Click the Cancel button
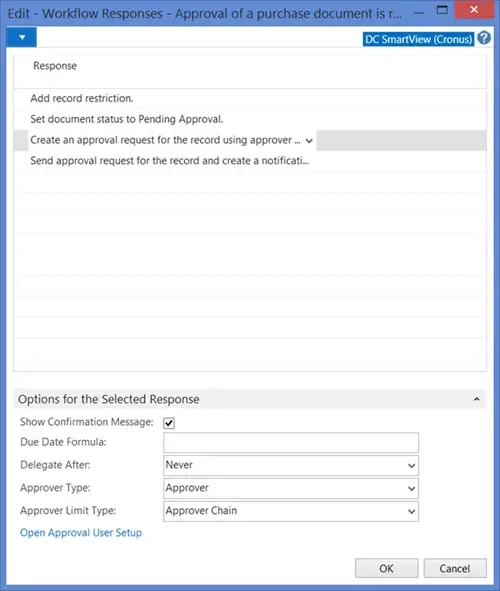The image size is (500, 591). click(x=455, y=568)
